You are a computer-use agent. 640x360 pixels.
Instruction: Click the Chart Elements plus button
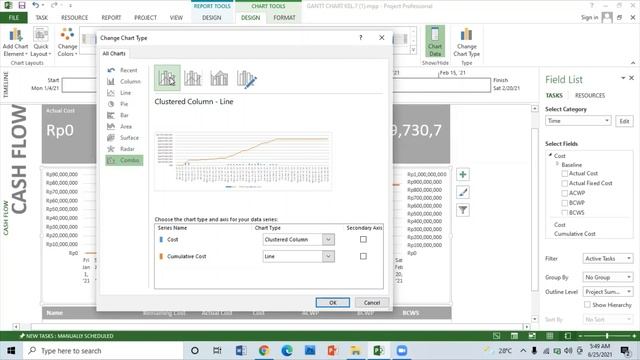pos(463,175)
